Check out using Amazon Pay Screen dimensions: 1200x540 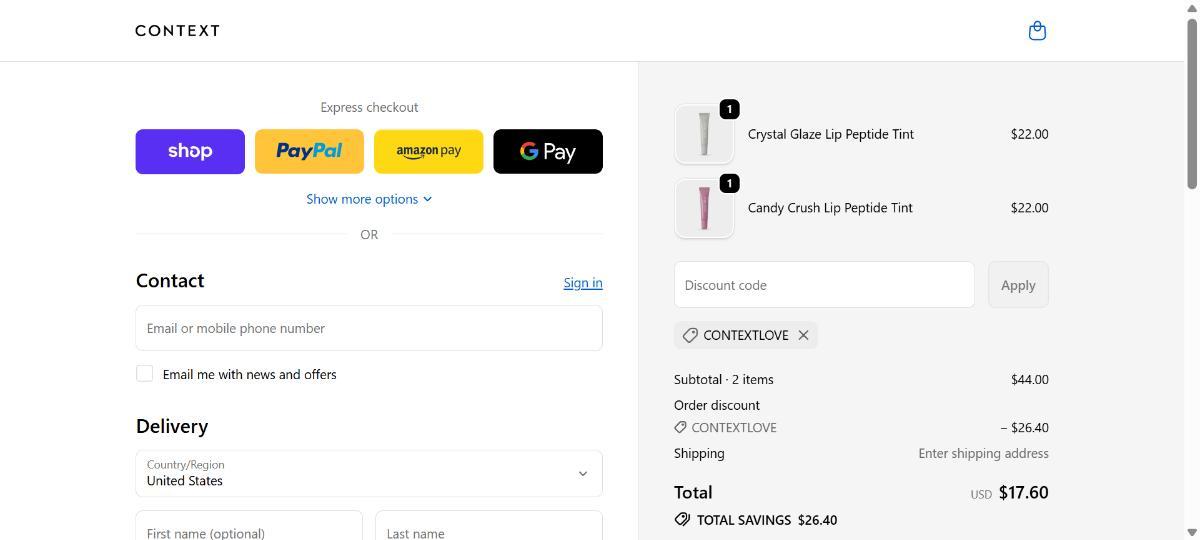point(428,151)
